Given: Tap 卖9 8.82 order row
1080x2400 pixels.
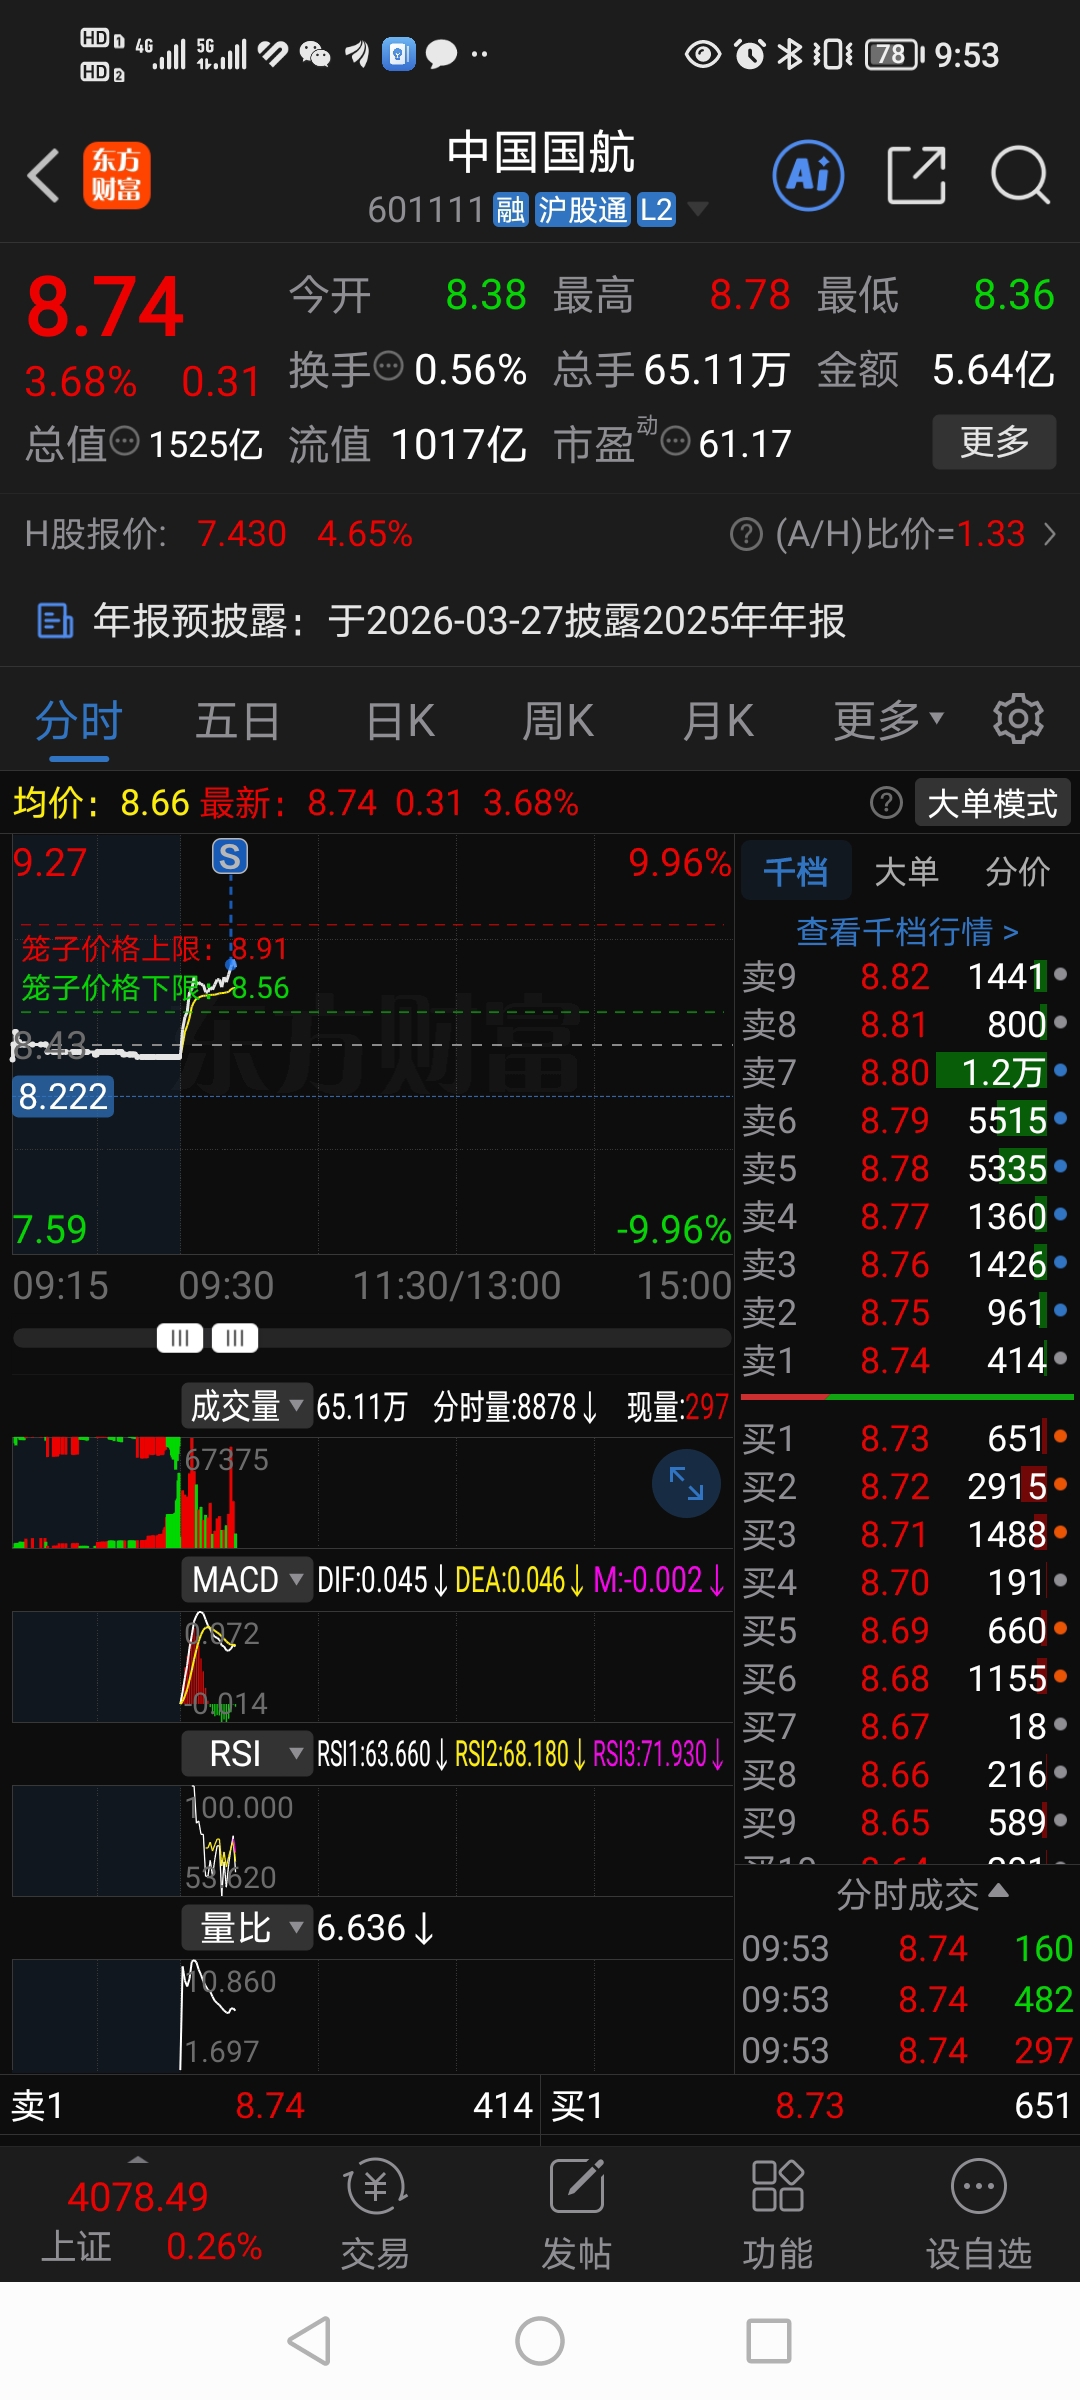Looking at the screenshot, I should [x=905, y=976].
